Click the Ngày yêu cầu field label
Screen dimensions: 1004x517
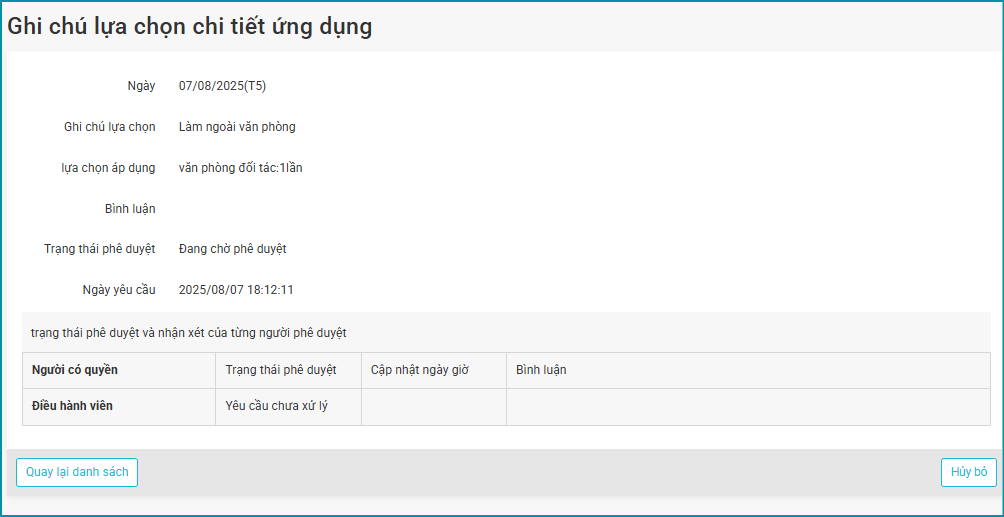119,290
